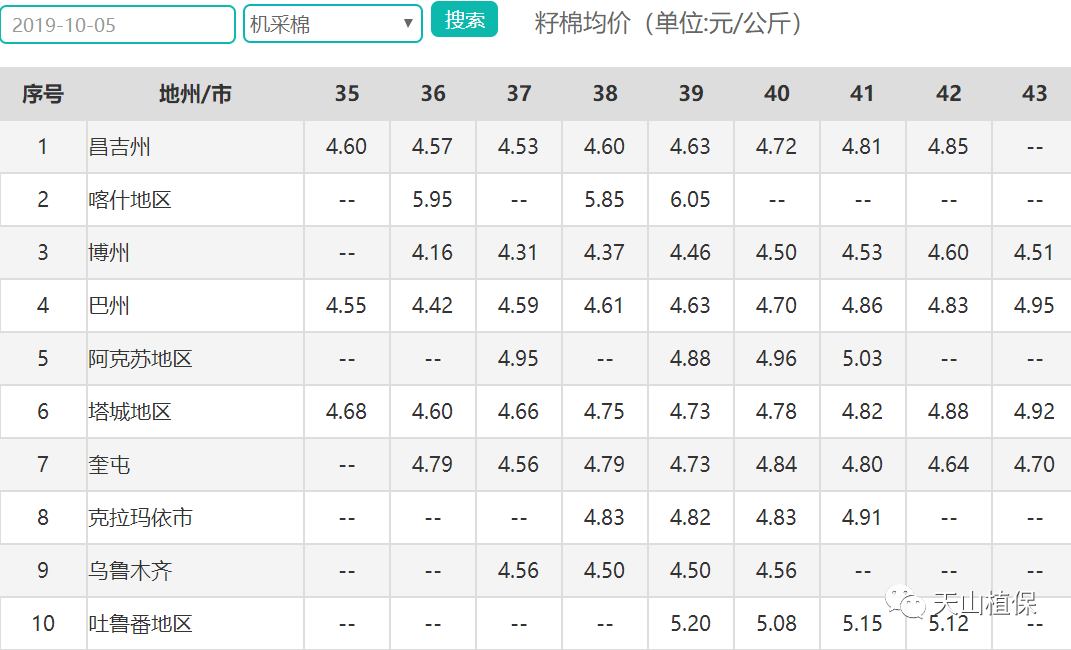Click the 43 column header
This screenshot has height=650, width=1071.
1034,94
